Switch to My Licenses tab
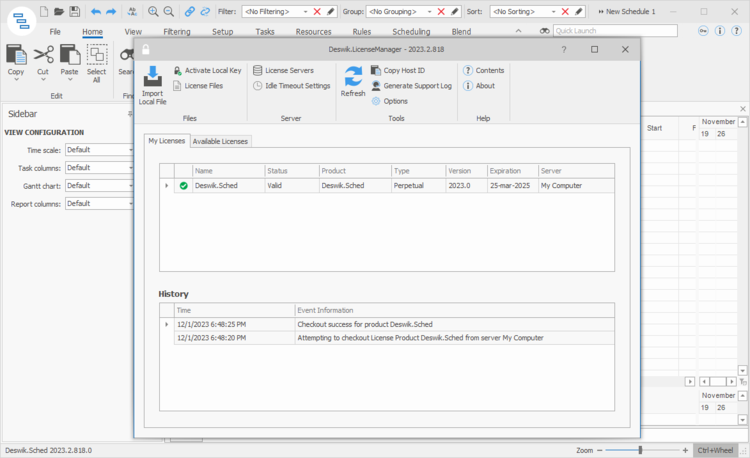750x458 pixels. pos(166,141)
